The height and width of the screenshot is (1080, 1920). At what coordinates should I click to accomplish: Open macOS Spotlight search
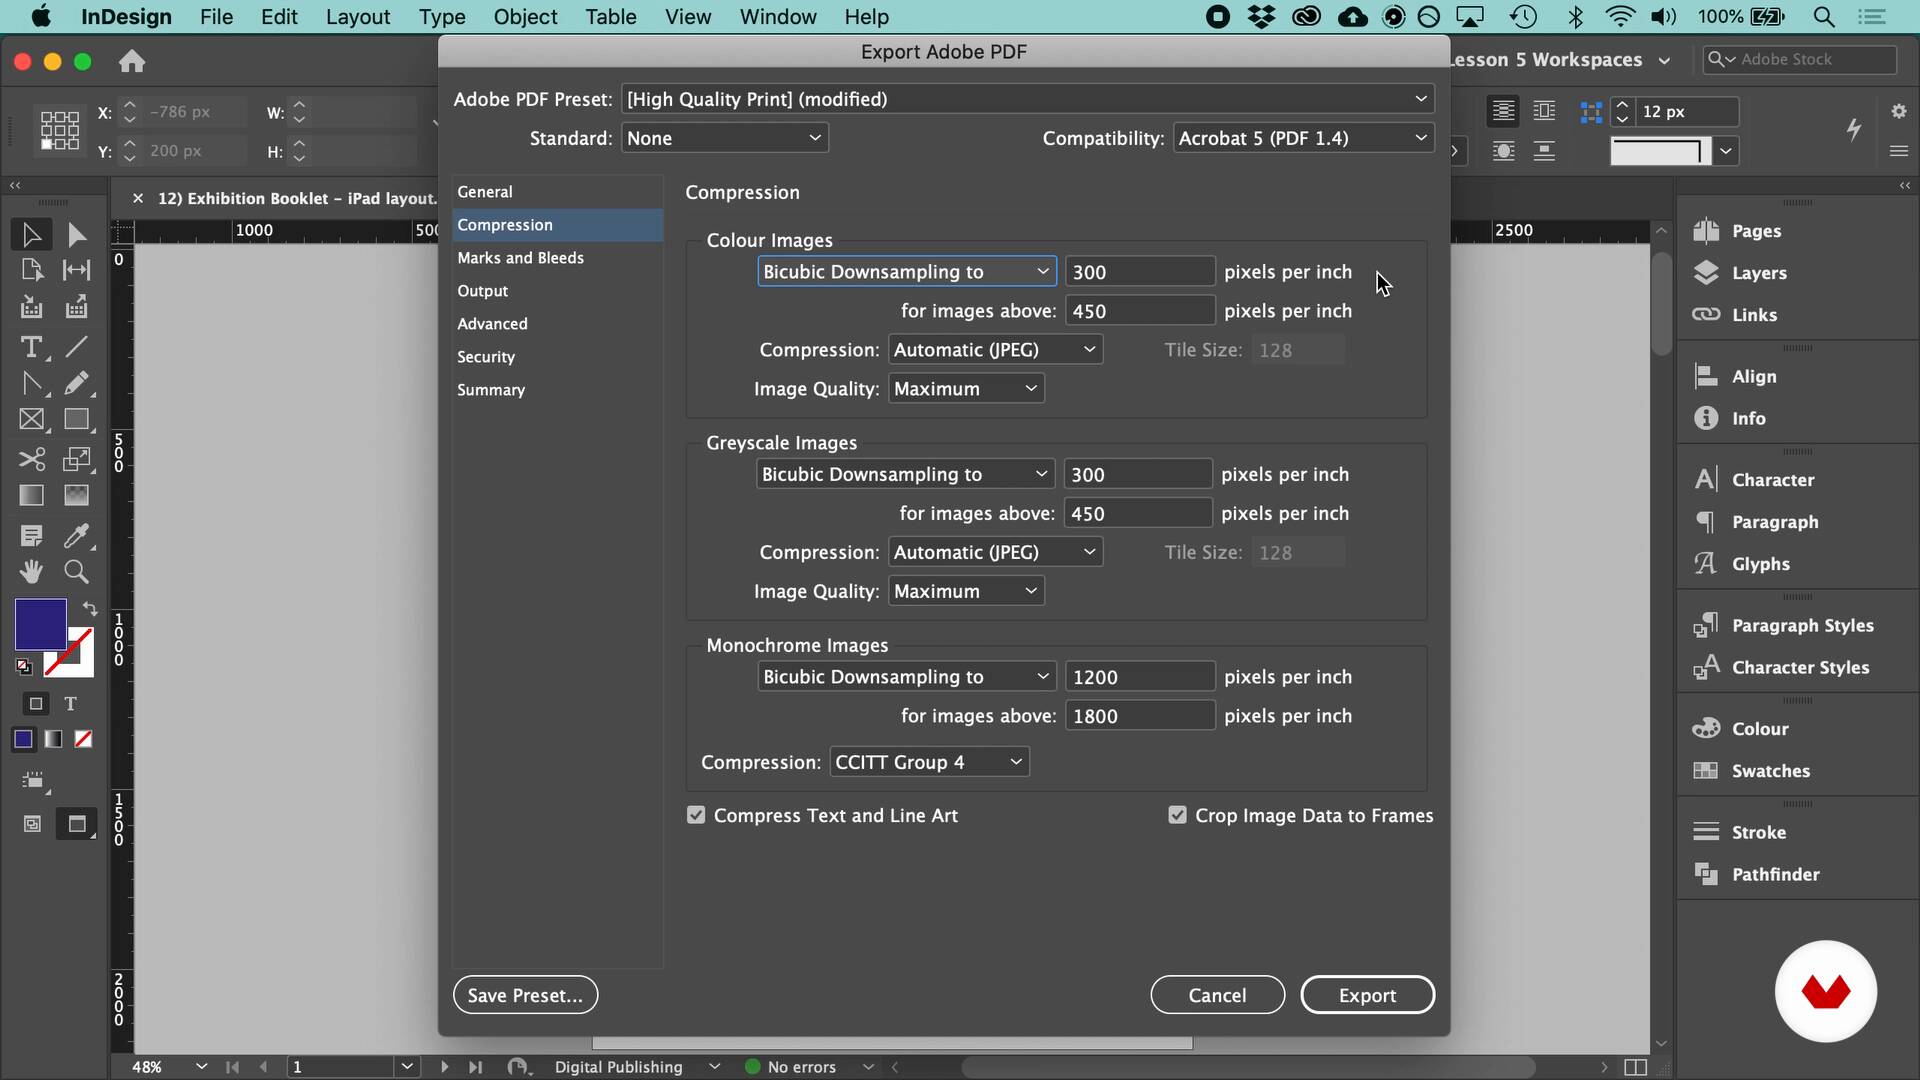[1824, 17]
